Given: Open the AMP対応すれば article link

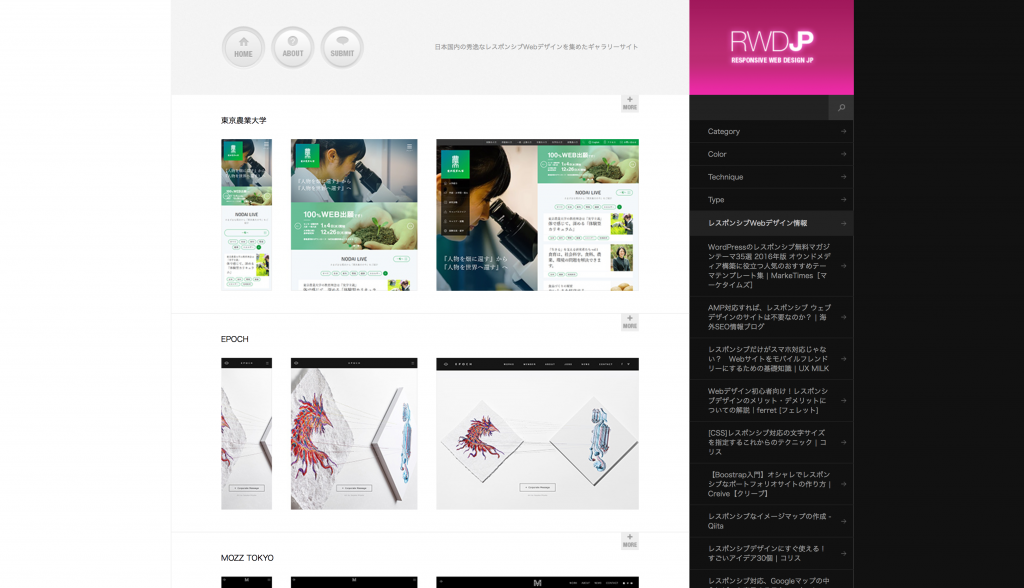Looking at the screenshot, I should coord(771,317).
